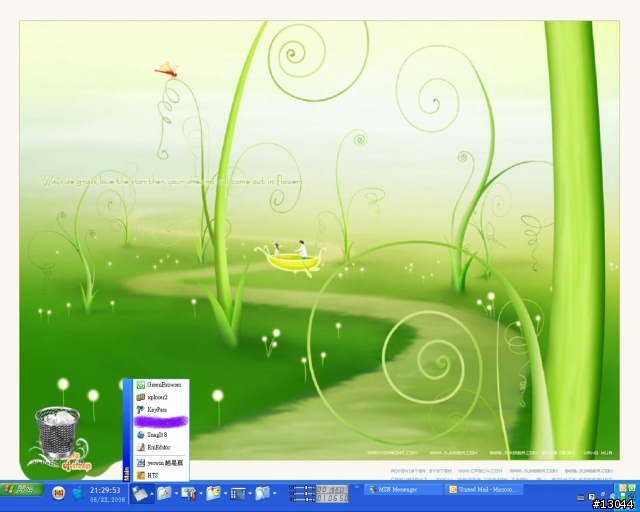Click the second folder launcher icon

click(164, 493)
